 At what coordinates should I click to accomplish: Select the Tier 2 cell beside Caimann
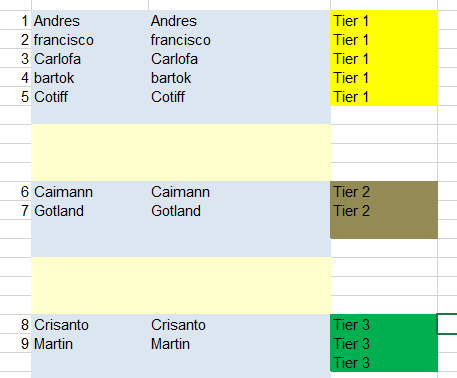pos(384,192)
